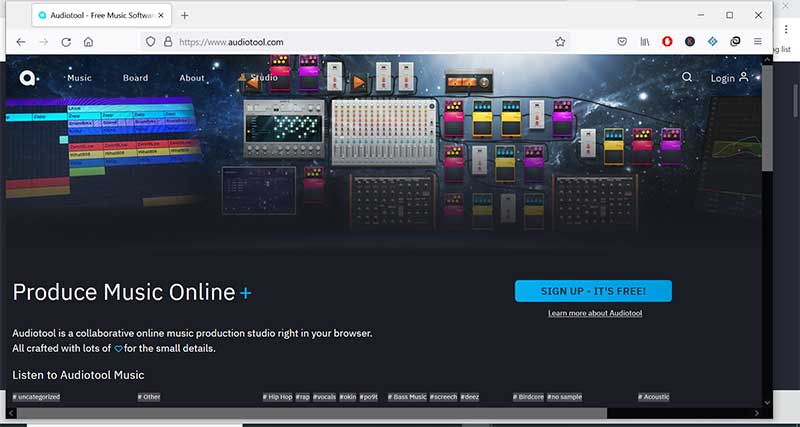Open the About menu
The image size is (800, 427).
[x=192, y=78]
